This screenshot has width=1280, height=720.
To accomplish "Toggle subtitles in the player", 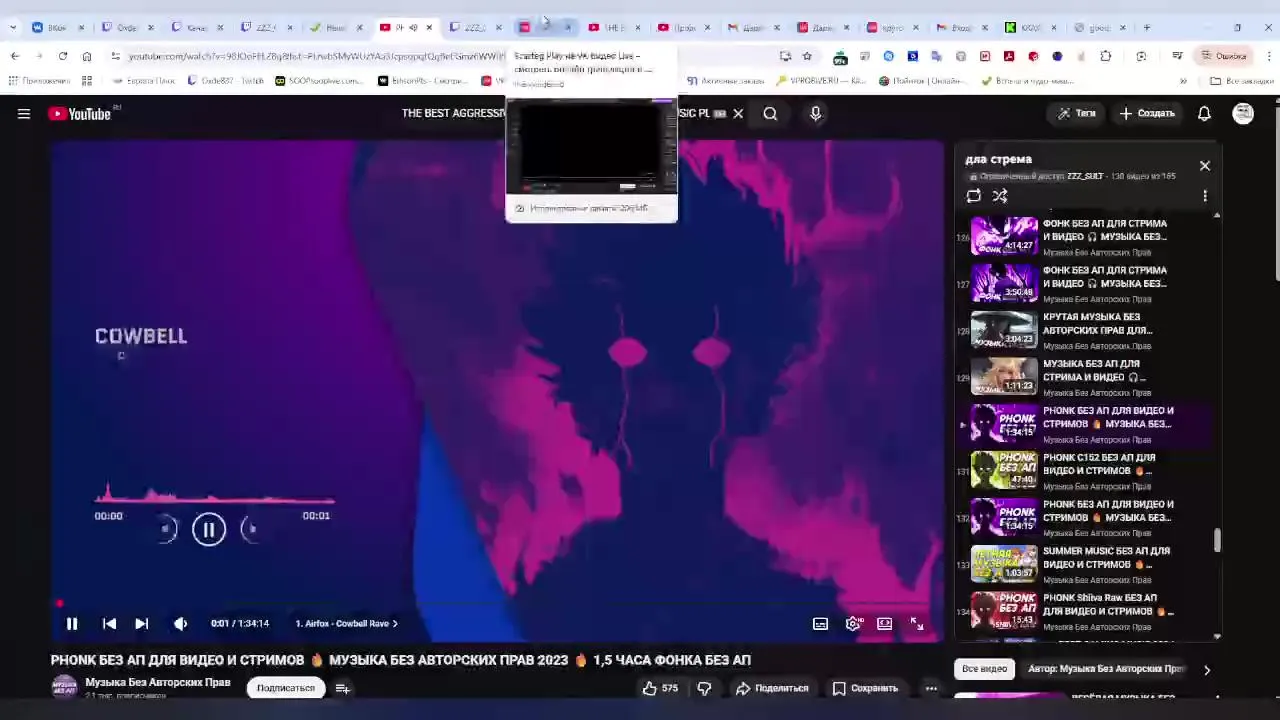I will tap(820, 623).
